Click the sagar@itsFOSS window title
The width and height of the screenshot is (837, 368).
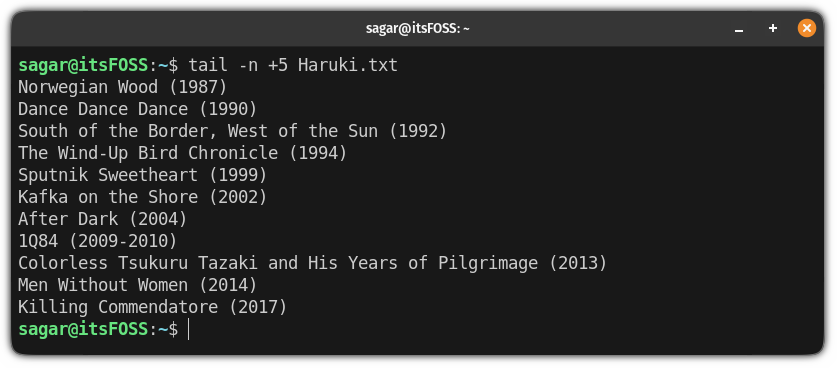click(417, 28)
